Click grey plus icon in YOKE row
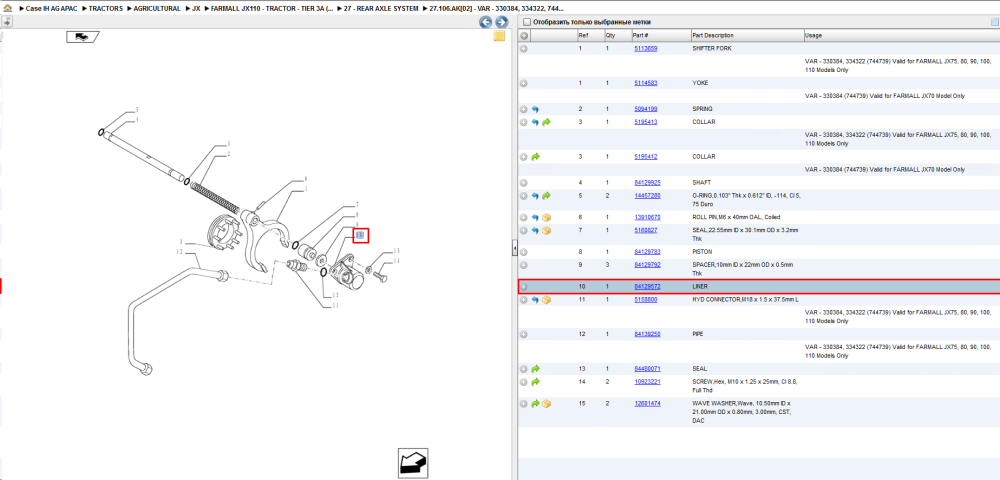This screenshot has height=480, width=1000. click(x=524, y=83)
